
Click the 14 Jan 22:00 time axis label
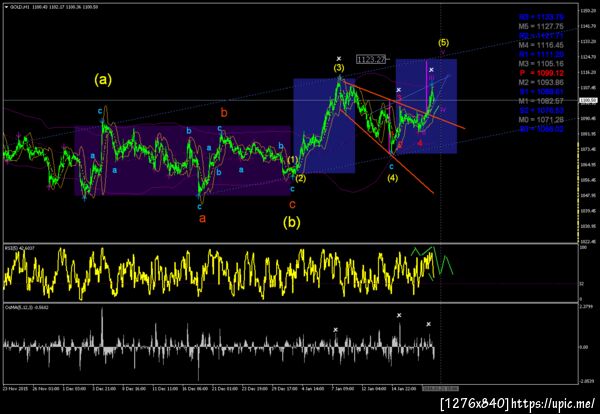[x=406, y=389]
